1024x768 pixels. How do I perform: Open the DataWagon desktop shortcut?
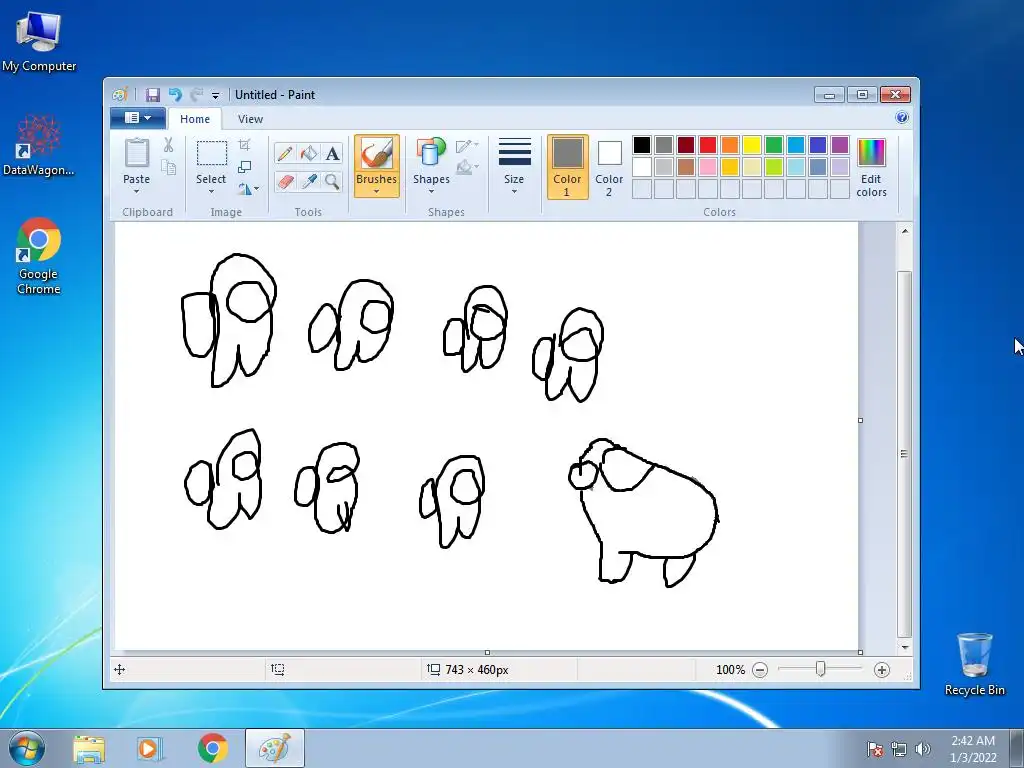coord(39,146)
